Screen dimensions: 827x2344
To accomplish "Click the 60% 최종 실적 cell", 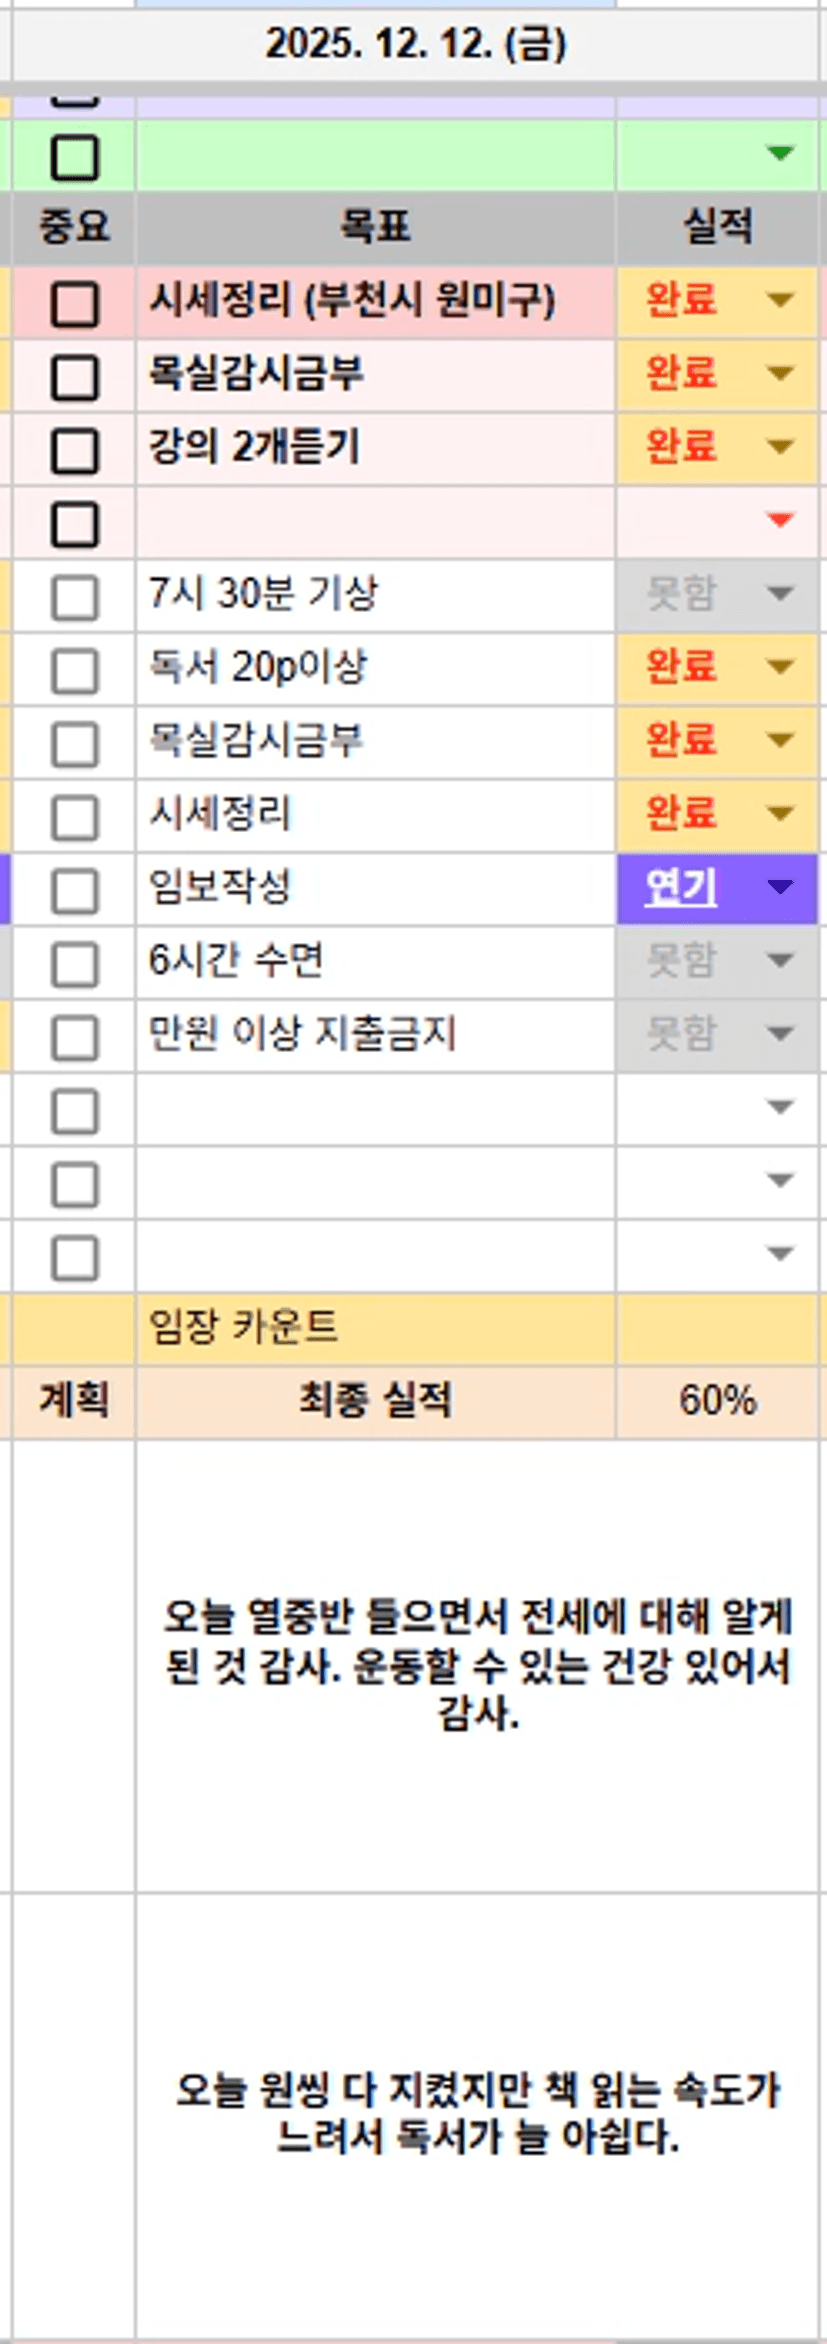I will tap(716, 1401).
